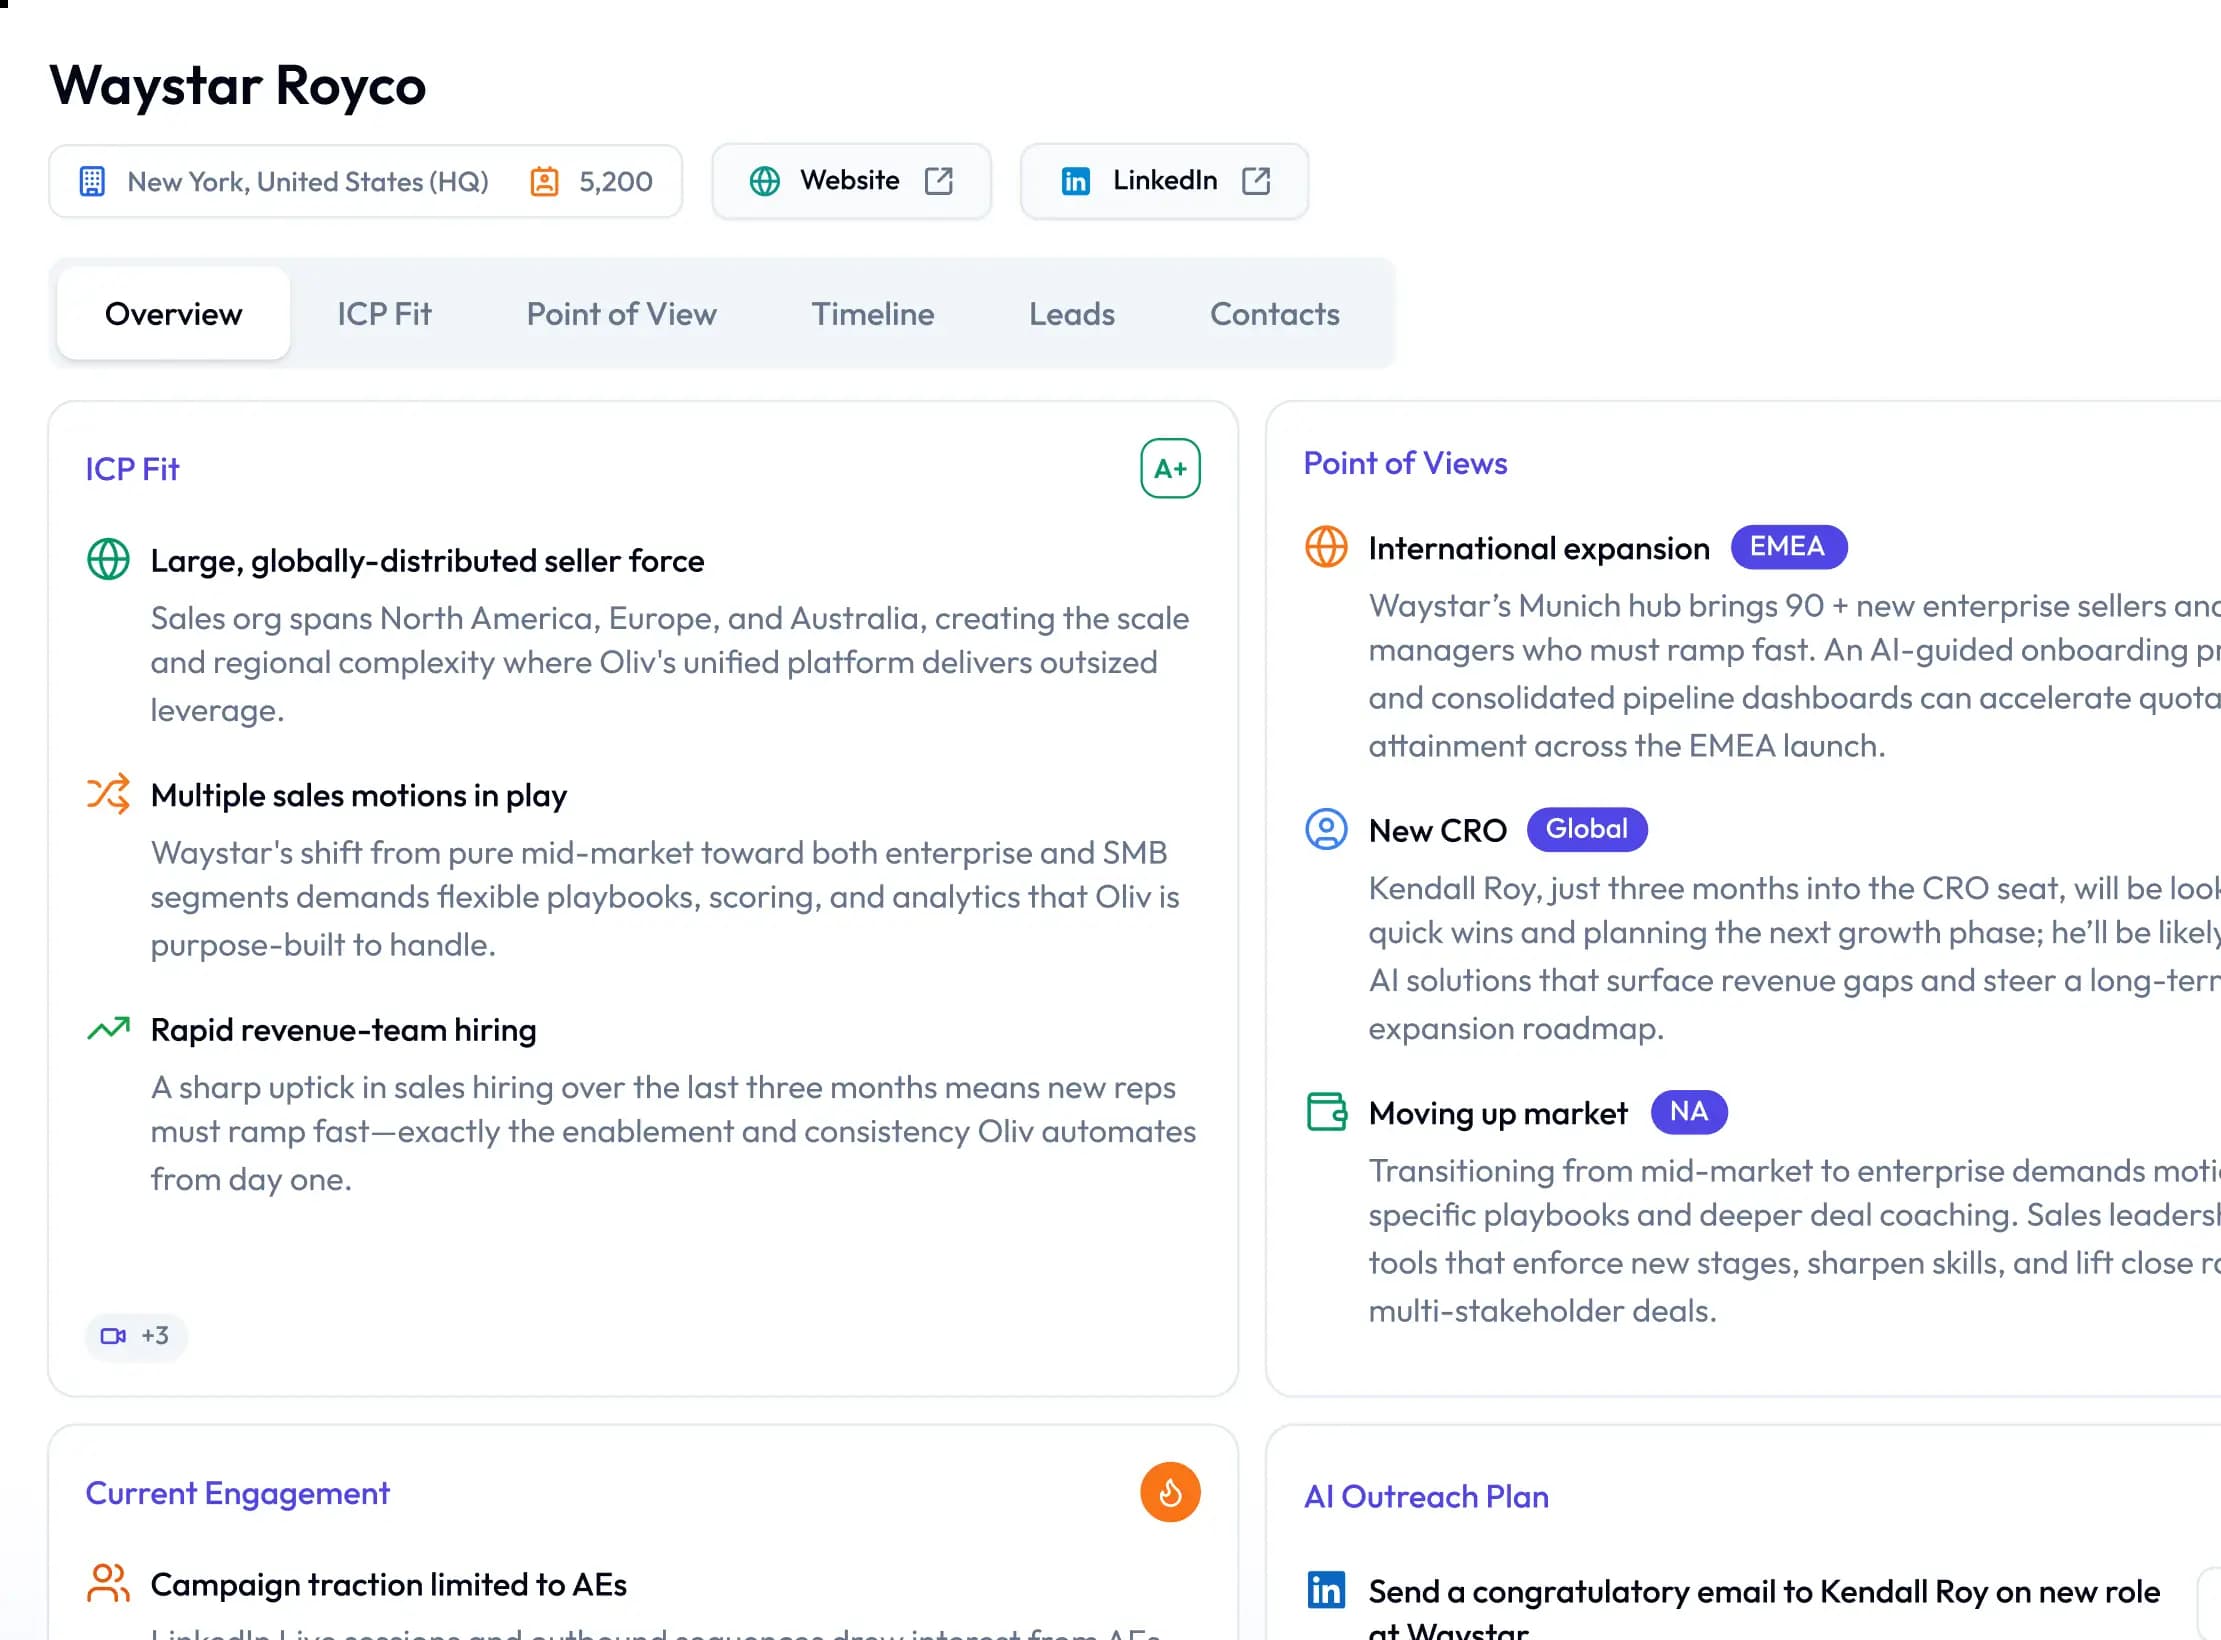The width and height of the screenshot is (2221, 1640).
Task: Click the "Moving up market" heading
Action: click(x=1498, y=1113)
